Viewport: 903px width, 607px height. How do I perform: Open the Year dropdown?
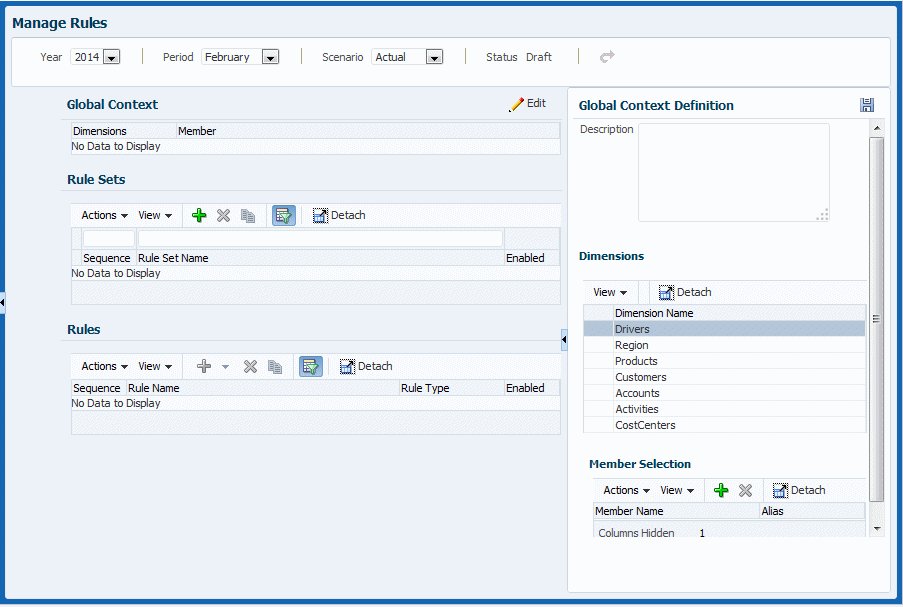(x=112, y=57)
